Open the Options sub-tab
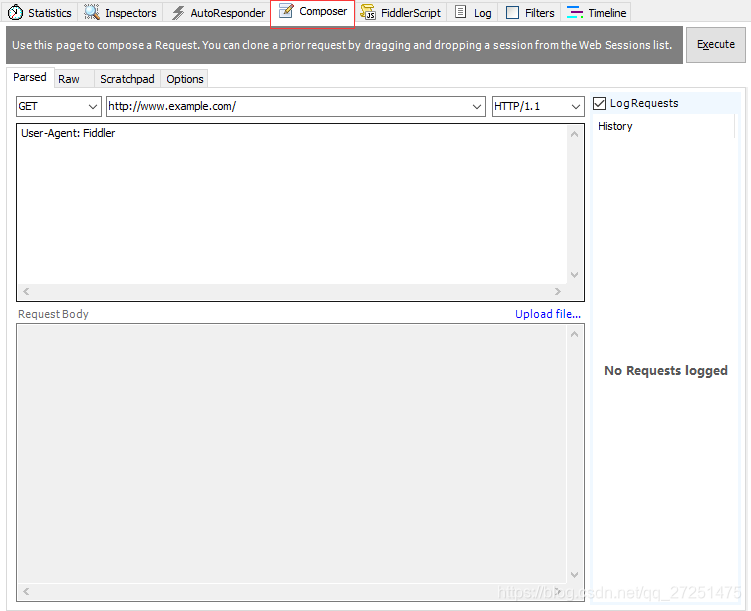751x611 pixels. (184, 79)
